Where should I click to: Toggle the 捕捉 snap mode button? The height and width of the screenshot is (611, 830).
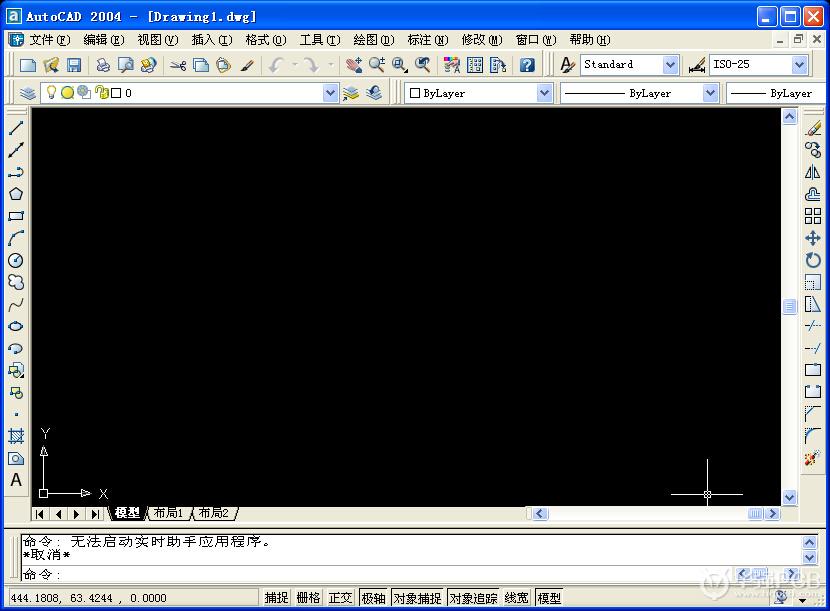pyautogui.click(x=276, y=598)
